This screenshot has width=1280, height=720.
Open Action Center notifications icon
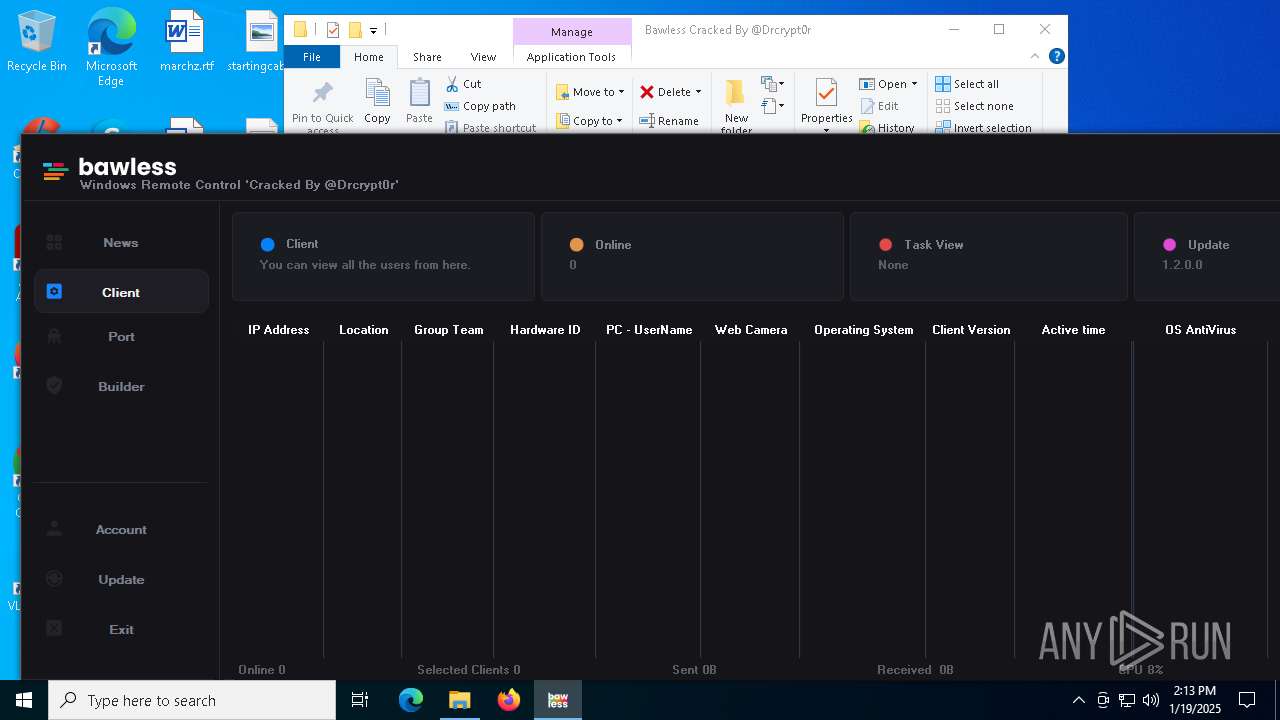[x=1247, y=700]
